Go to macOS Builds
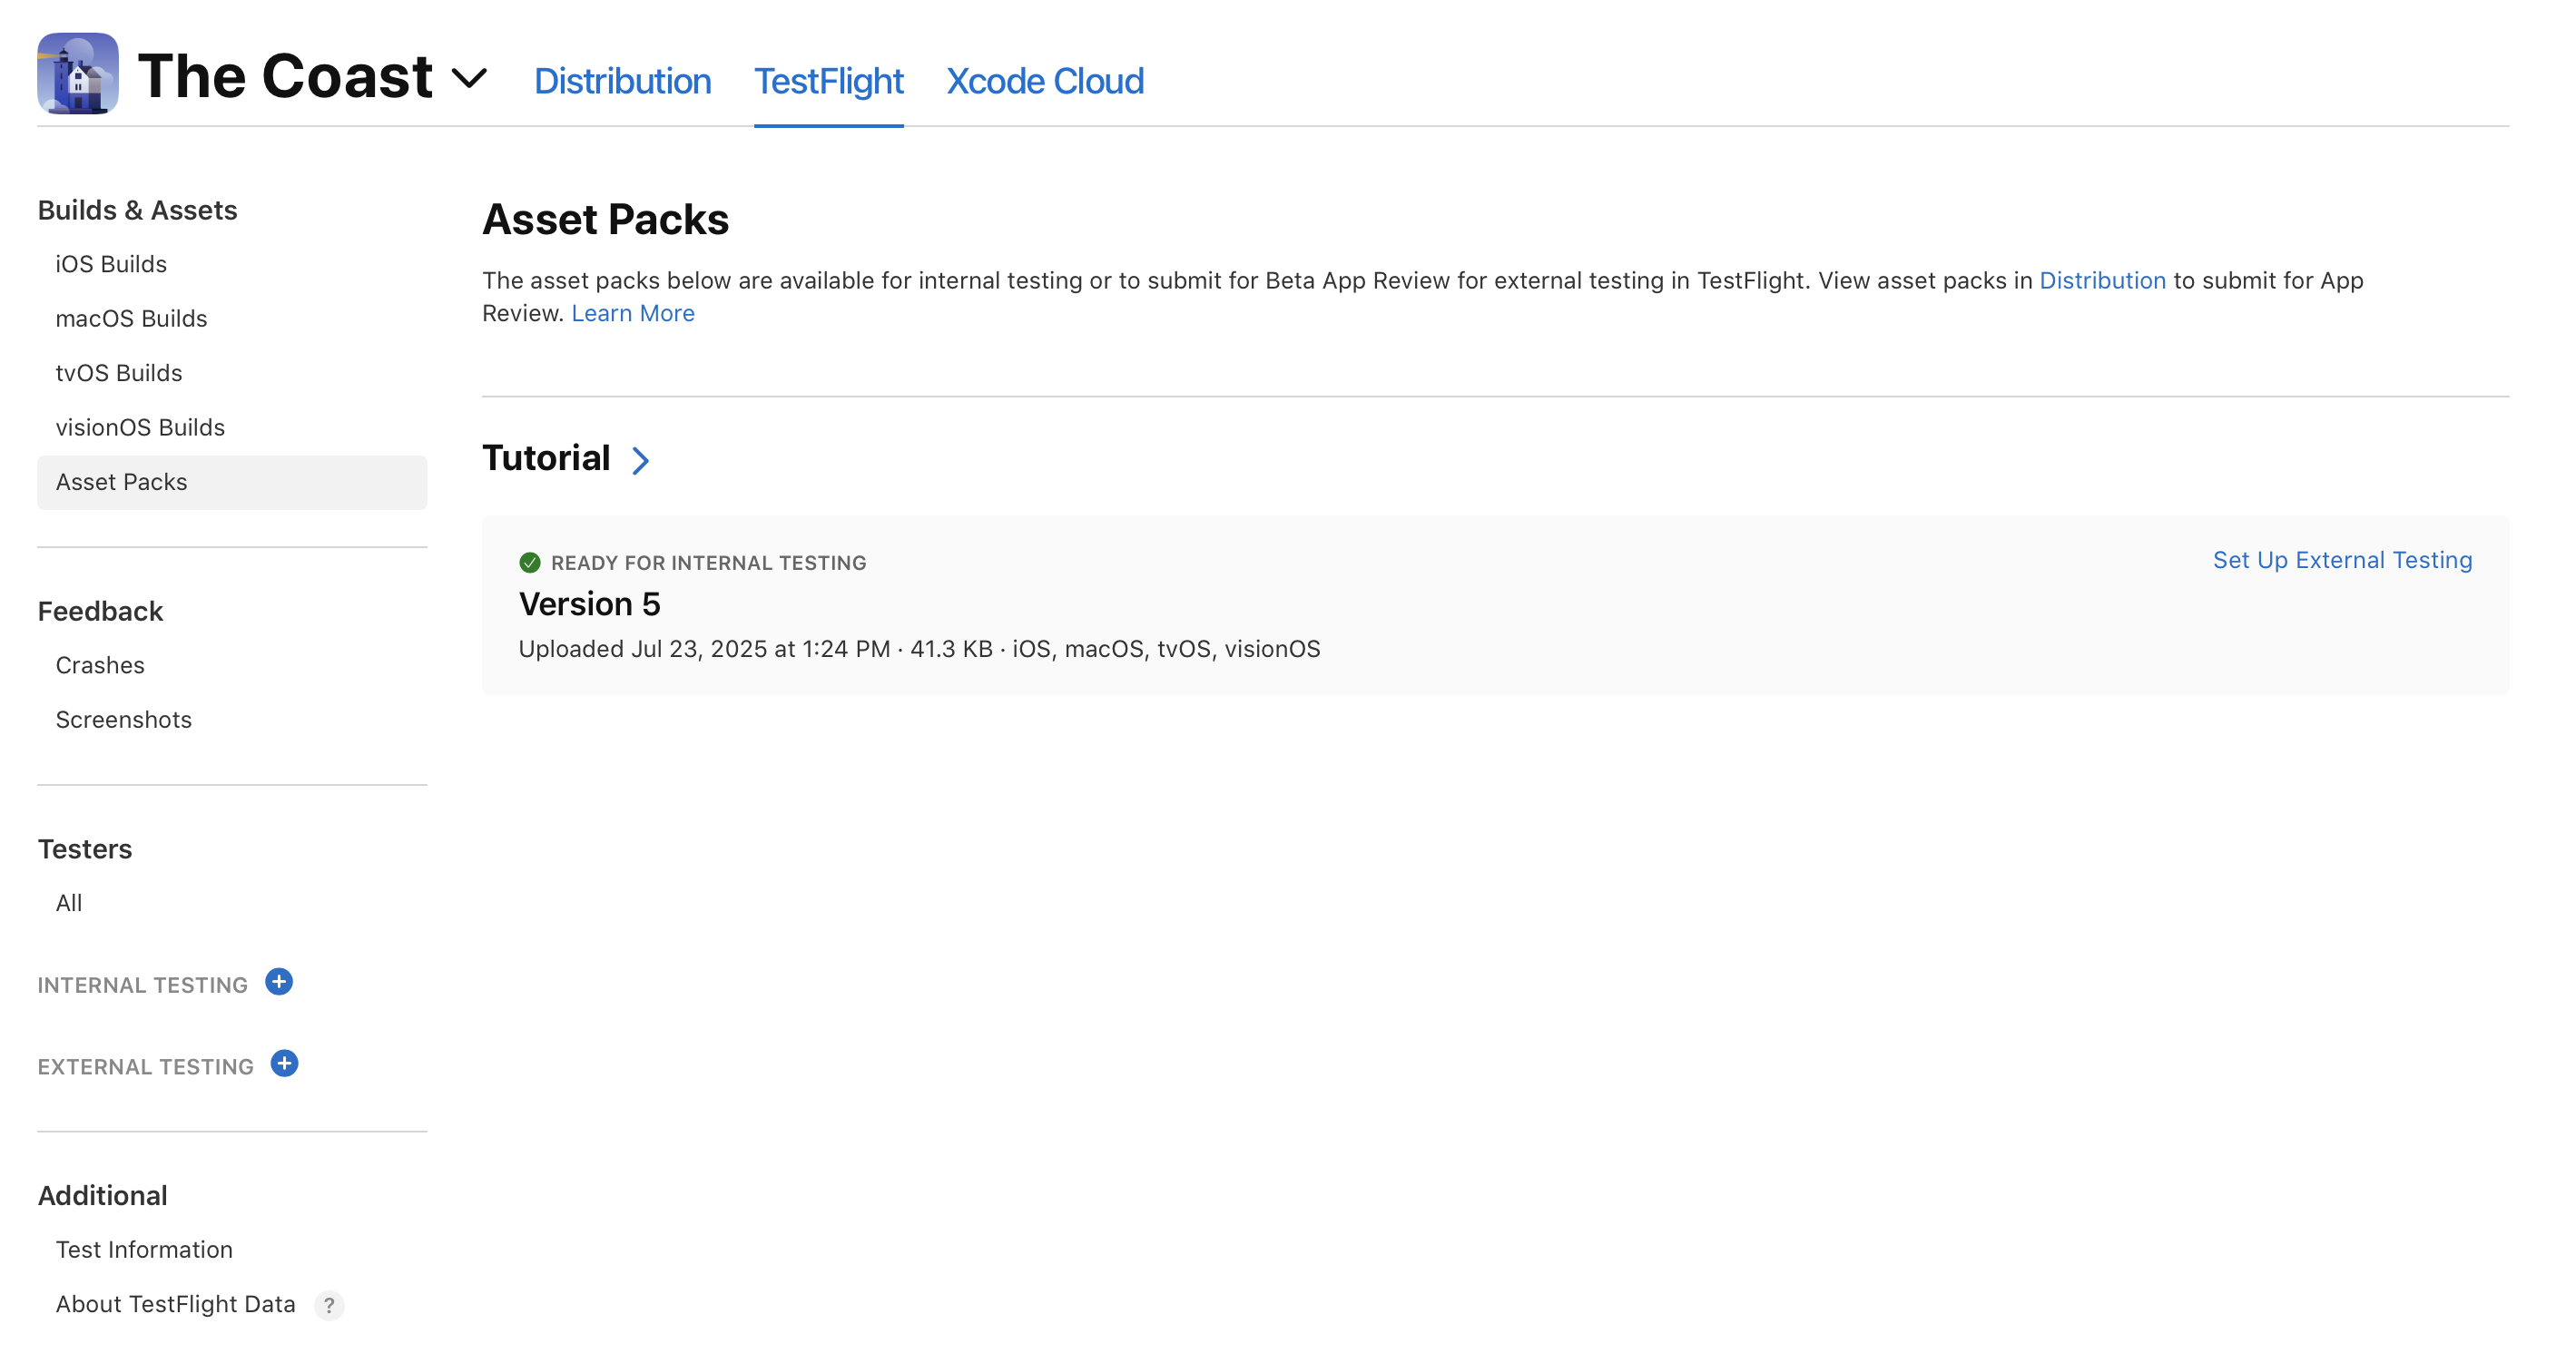 click(131, 318)
